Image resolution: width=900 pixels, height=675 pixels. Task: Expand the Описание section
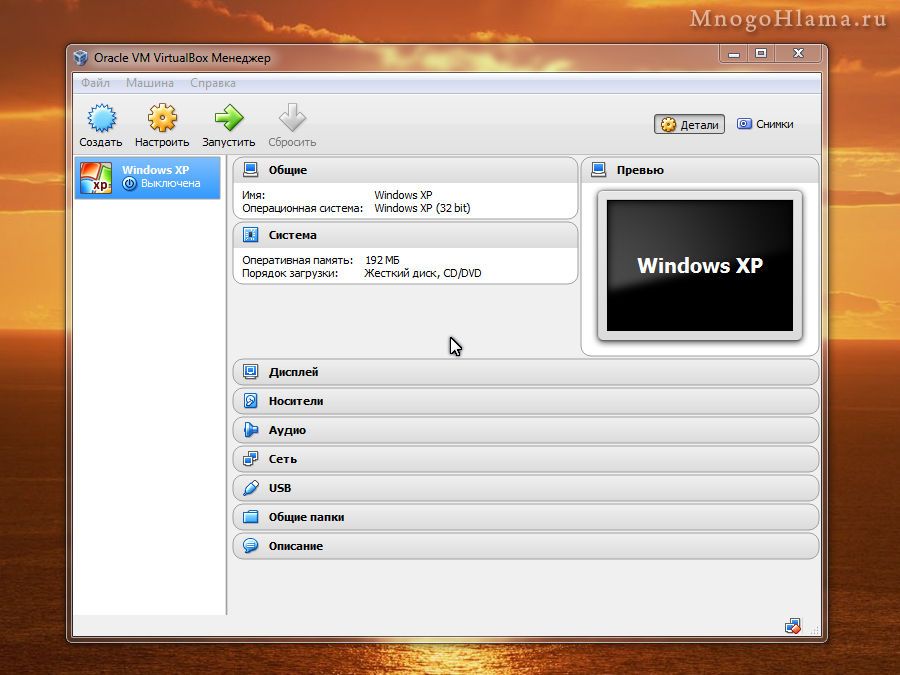(526, 546)
